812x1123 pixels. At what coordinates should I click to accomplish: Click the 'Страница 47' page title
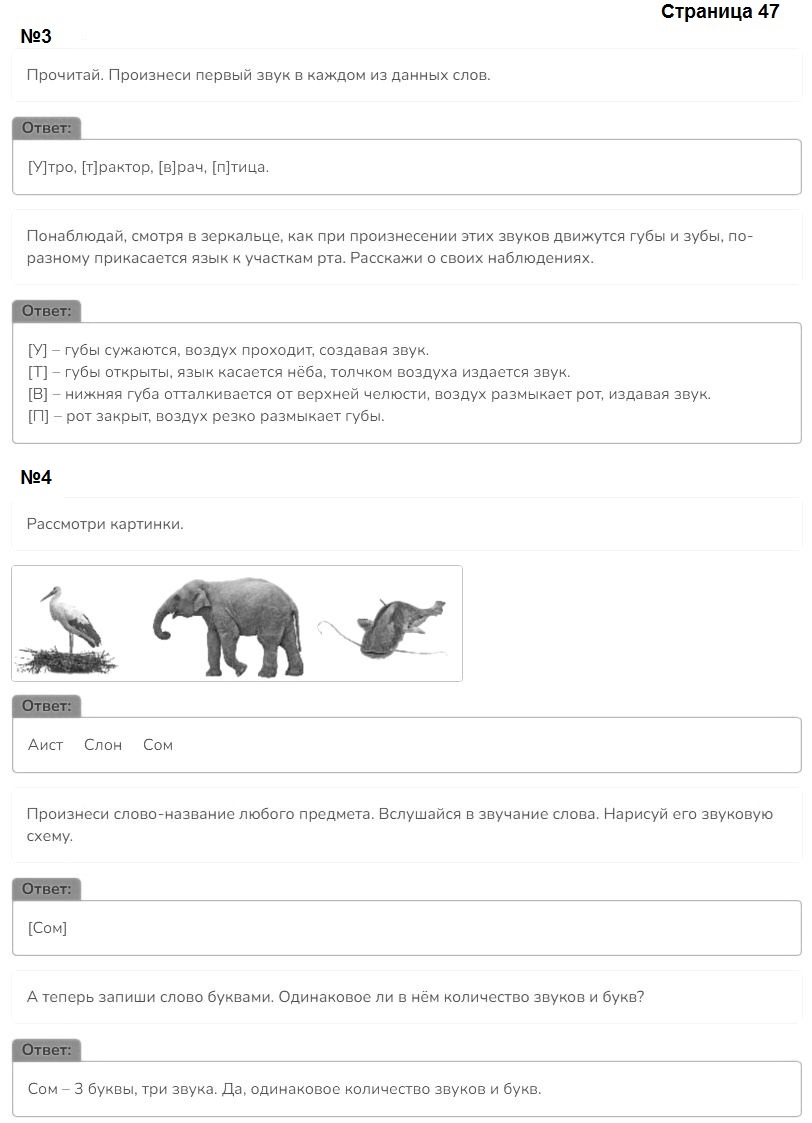[720, 11]
